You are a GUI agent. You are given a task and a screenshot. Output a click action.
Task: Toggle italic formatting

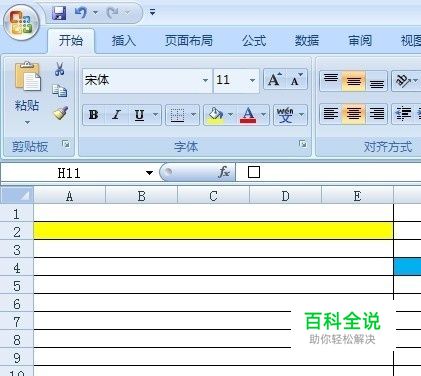pyautogui.click(x=116, y=115)
